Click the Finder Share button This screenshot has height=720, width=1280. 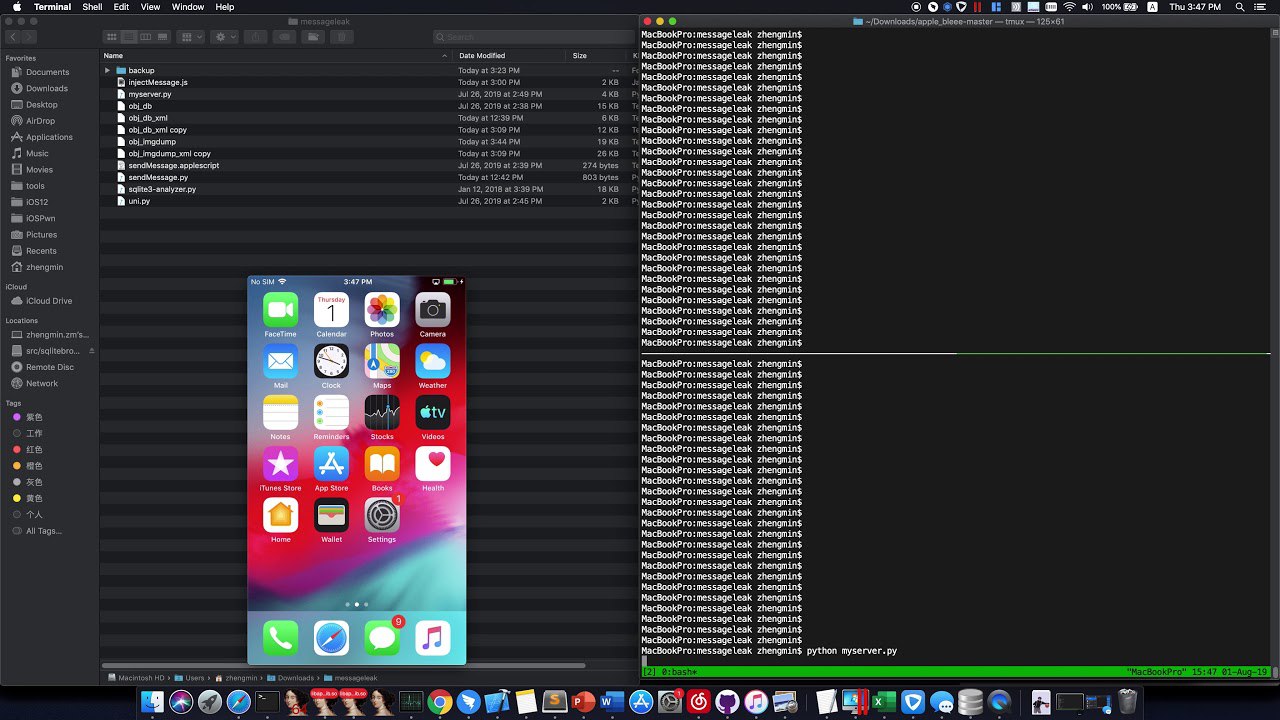click(255, 37)
